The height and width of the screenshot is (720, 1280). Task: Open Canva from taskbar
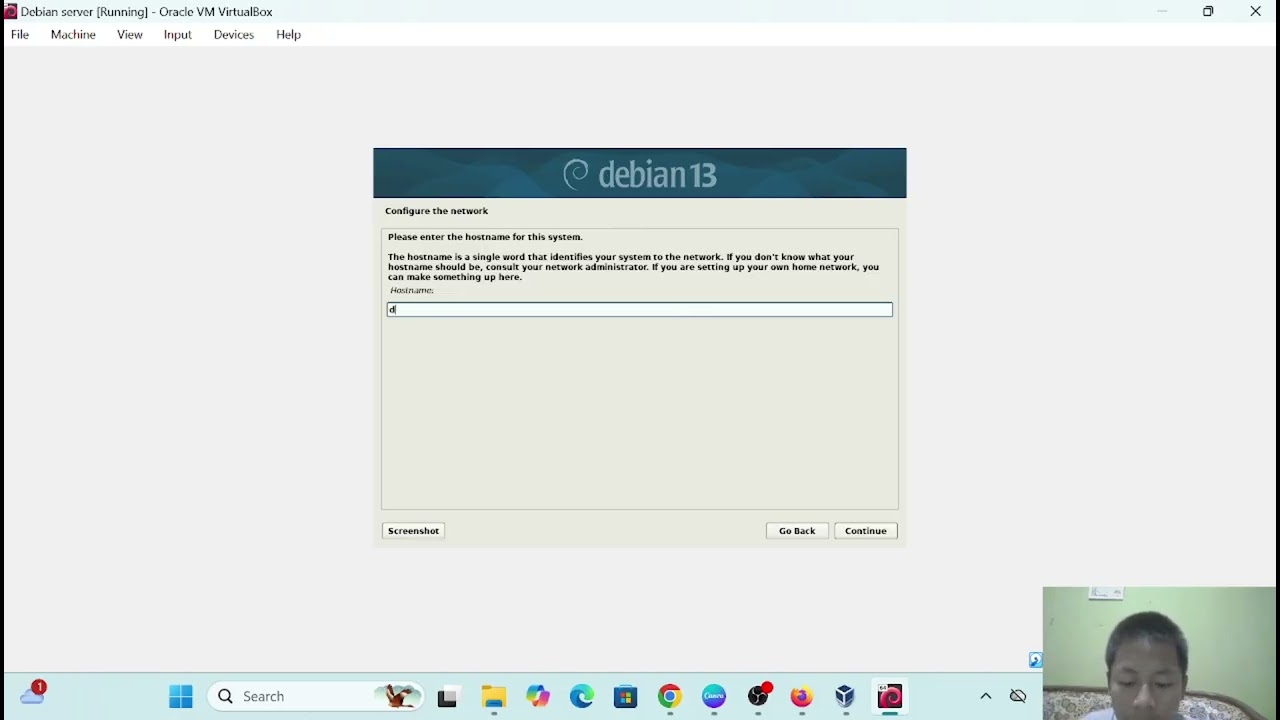(x=714, y=696)
